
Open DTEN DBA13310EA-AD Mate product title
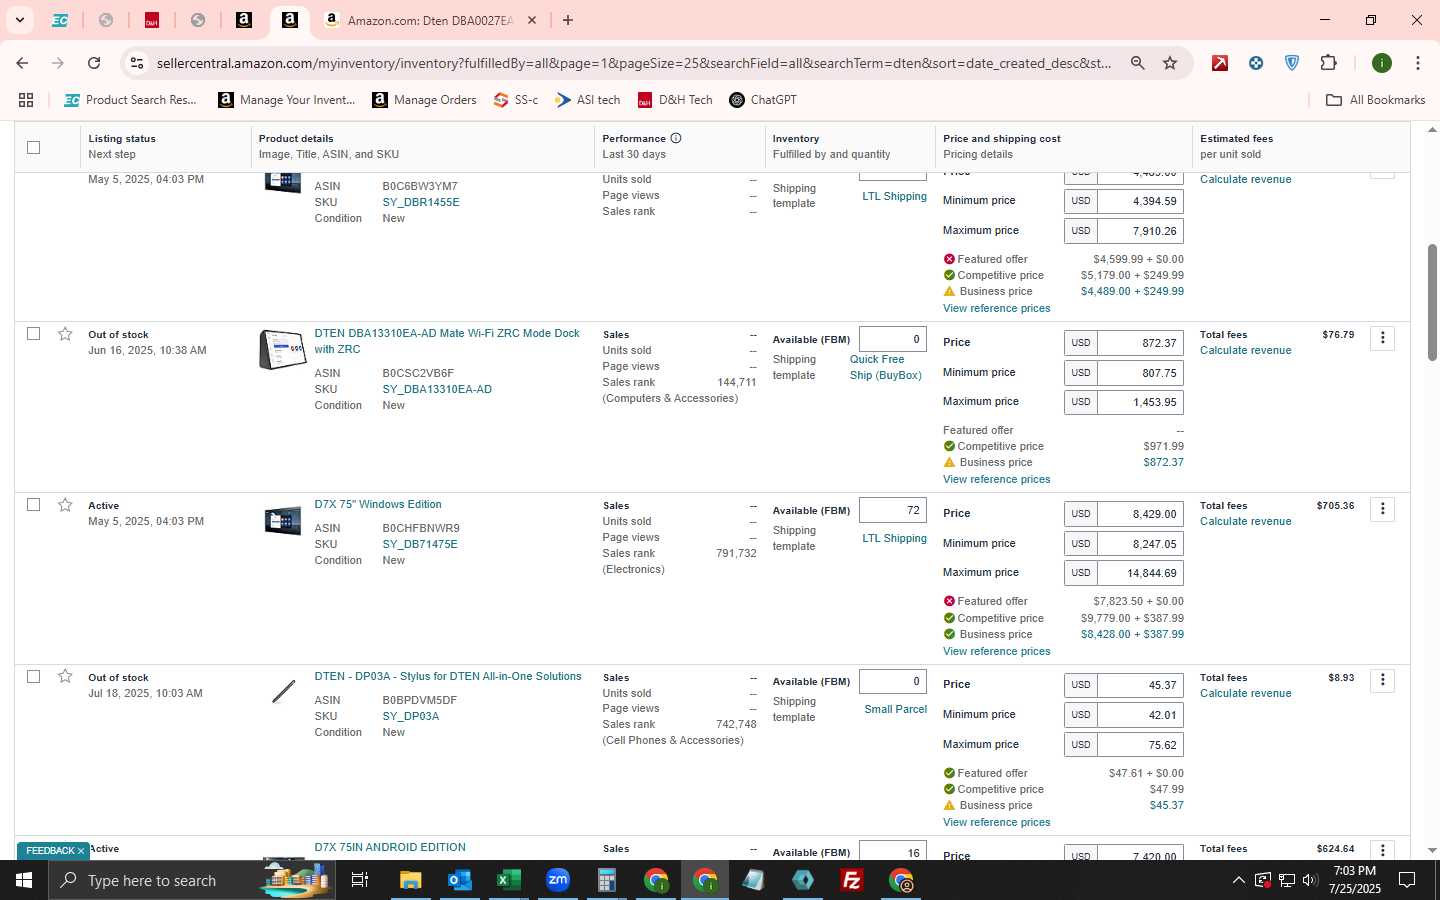447,341
